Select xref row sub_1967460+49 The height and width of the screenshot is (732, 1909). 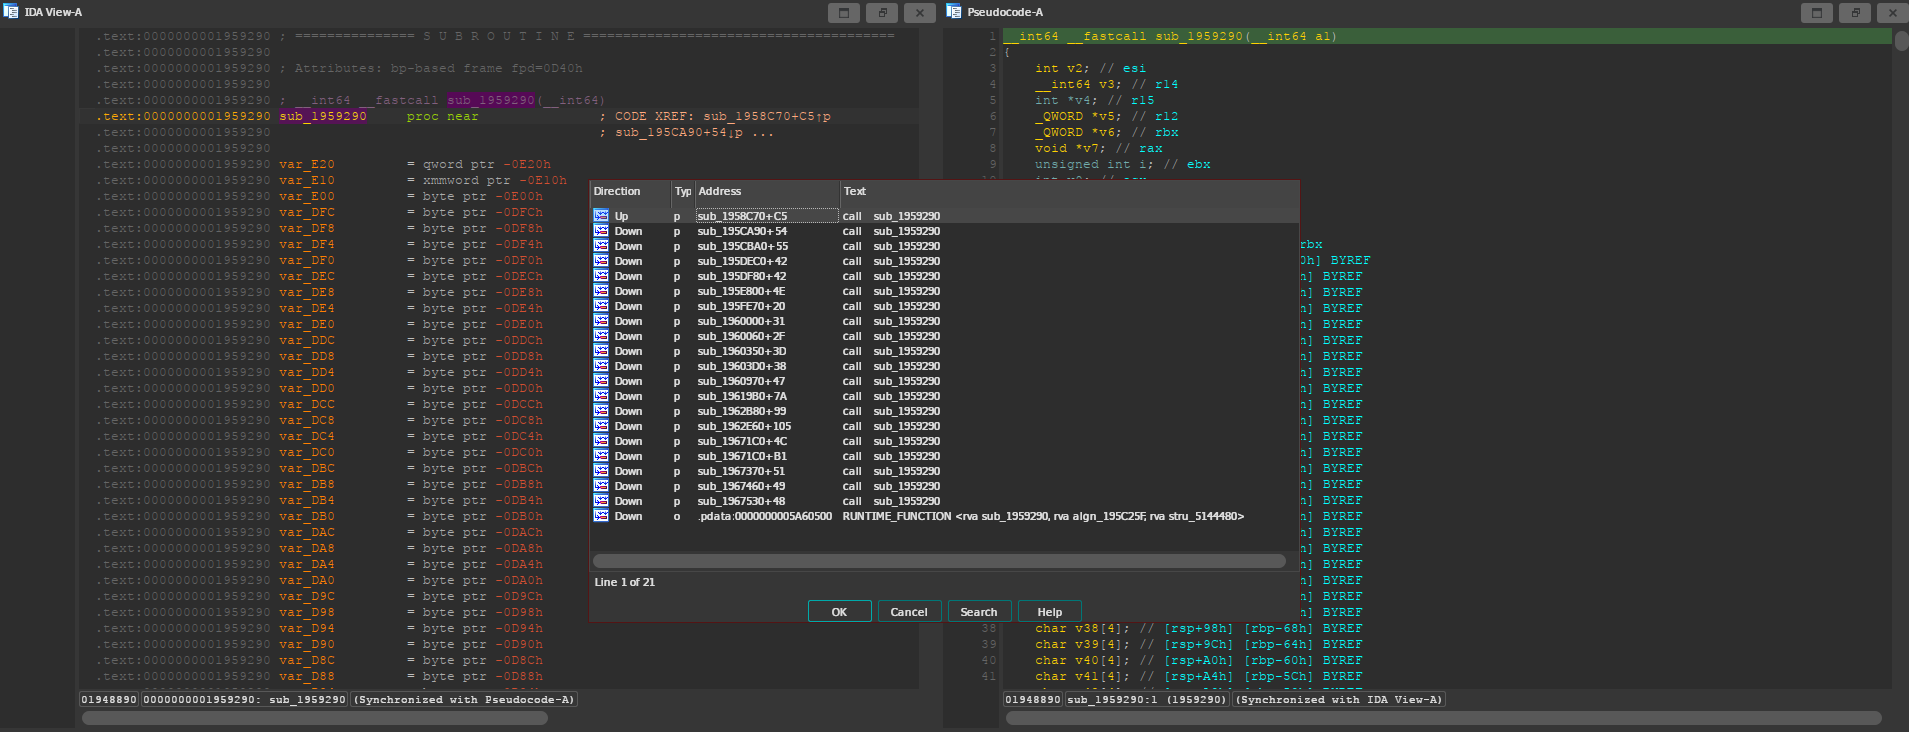(x=945, y=486)
